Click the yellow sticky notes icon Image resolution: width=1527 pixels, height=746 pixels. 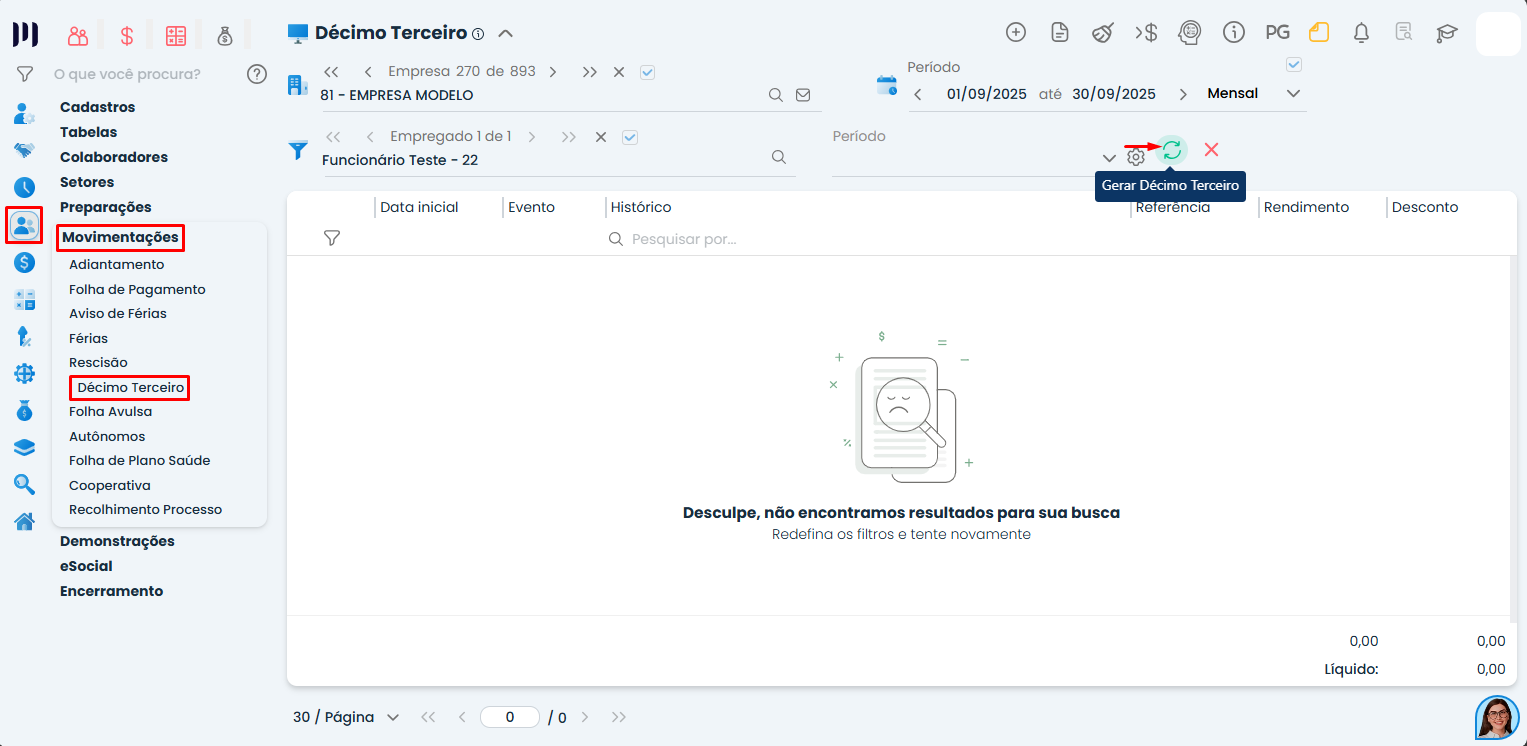(1319, 32)
